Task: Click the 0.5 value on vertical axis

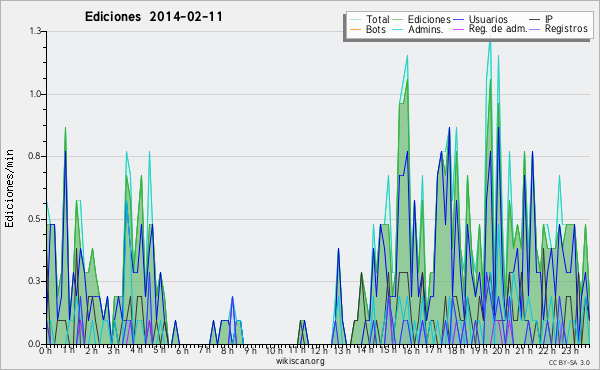Action: [x=36, y=219]
